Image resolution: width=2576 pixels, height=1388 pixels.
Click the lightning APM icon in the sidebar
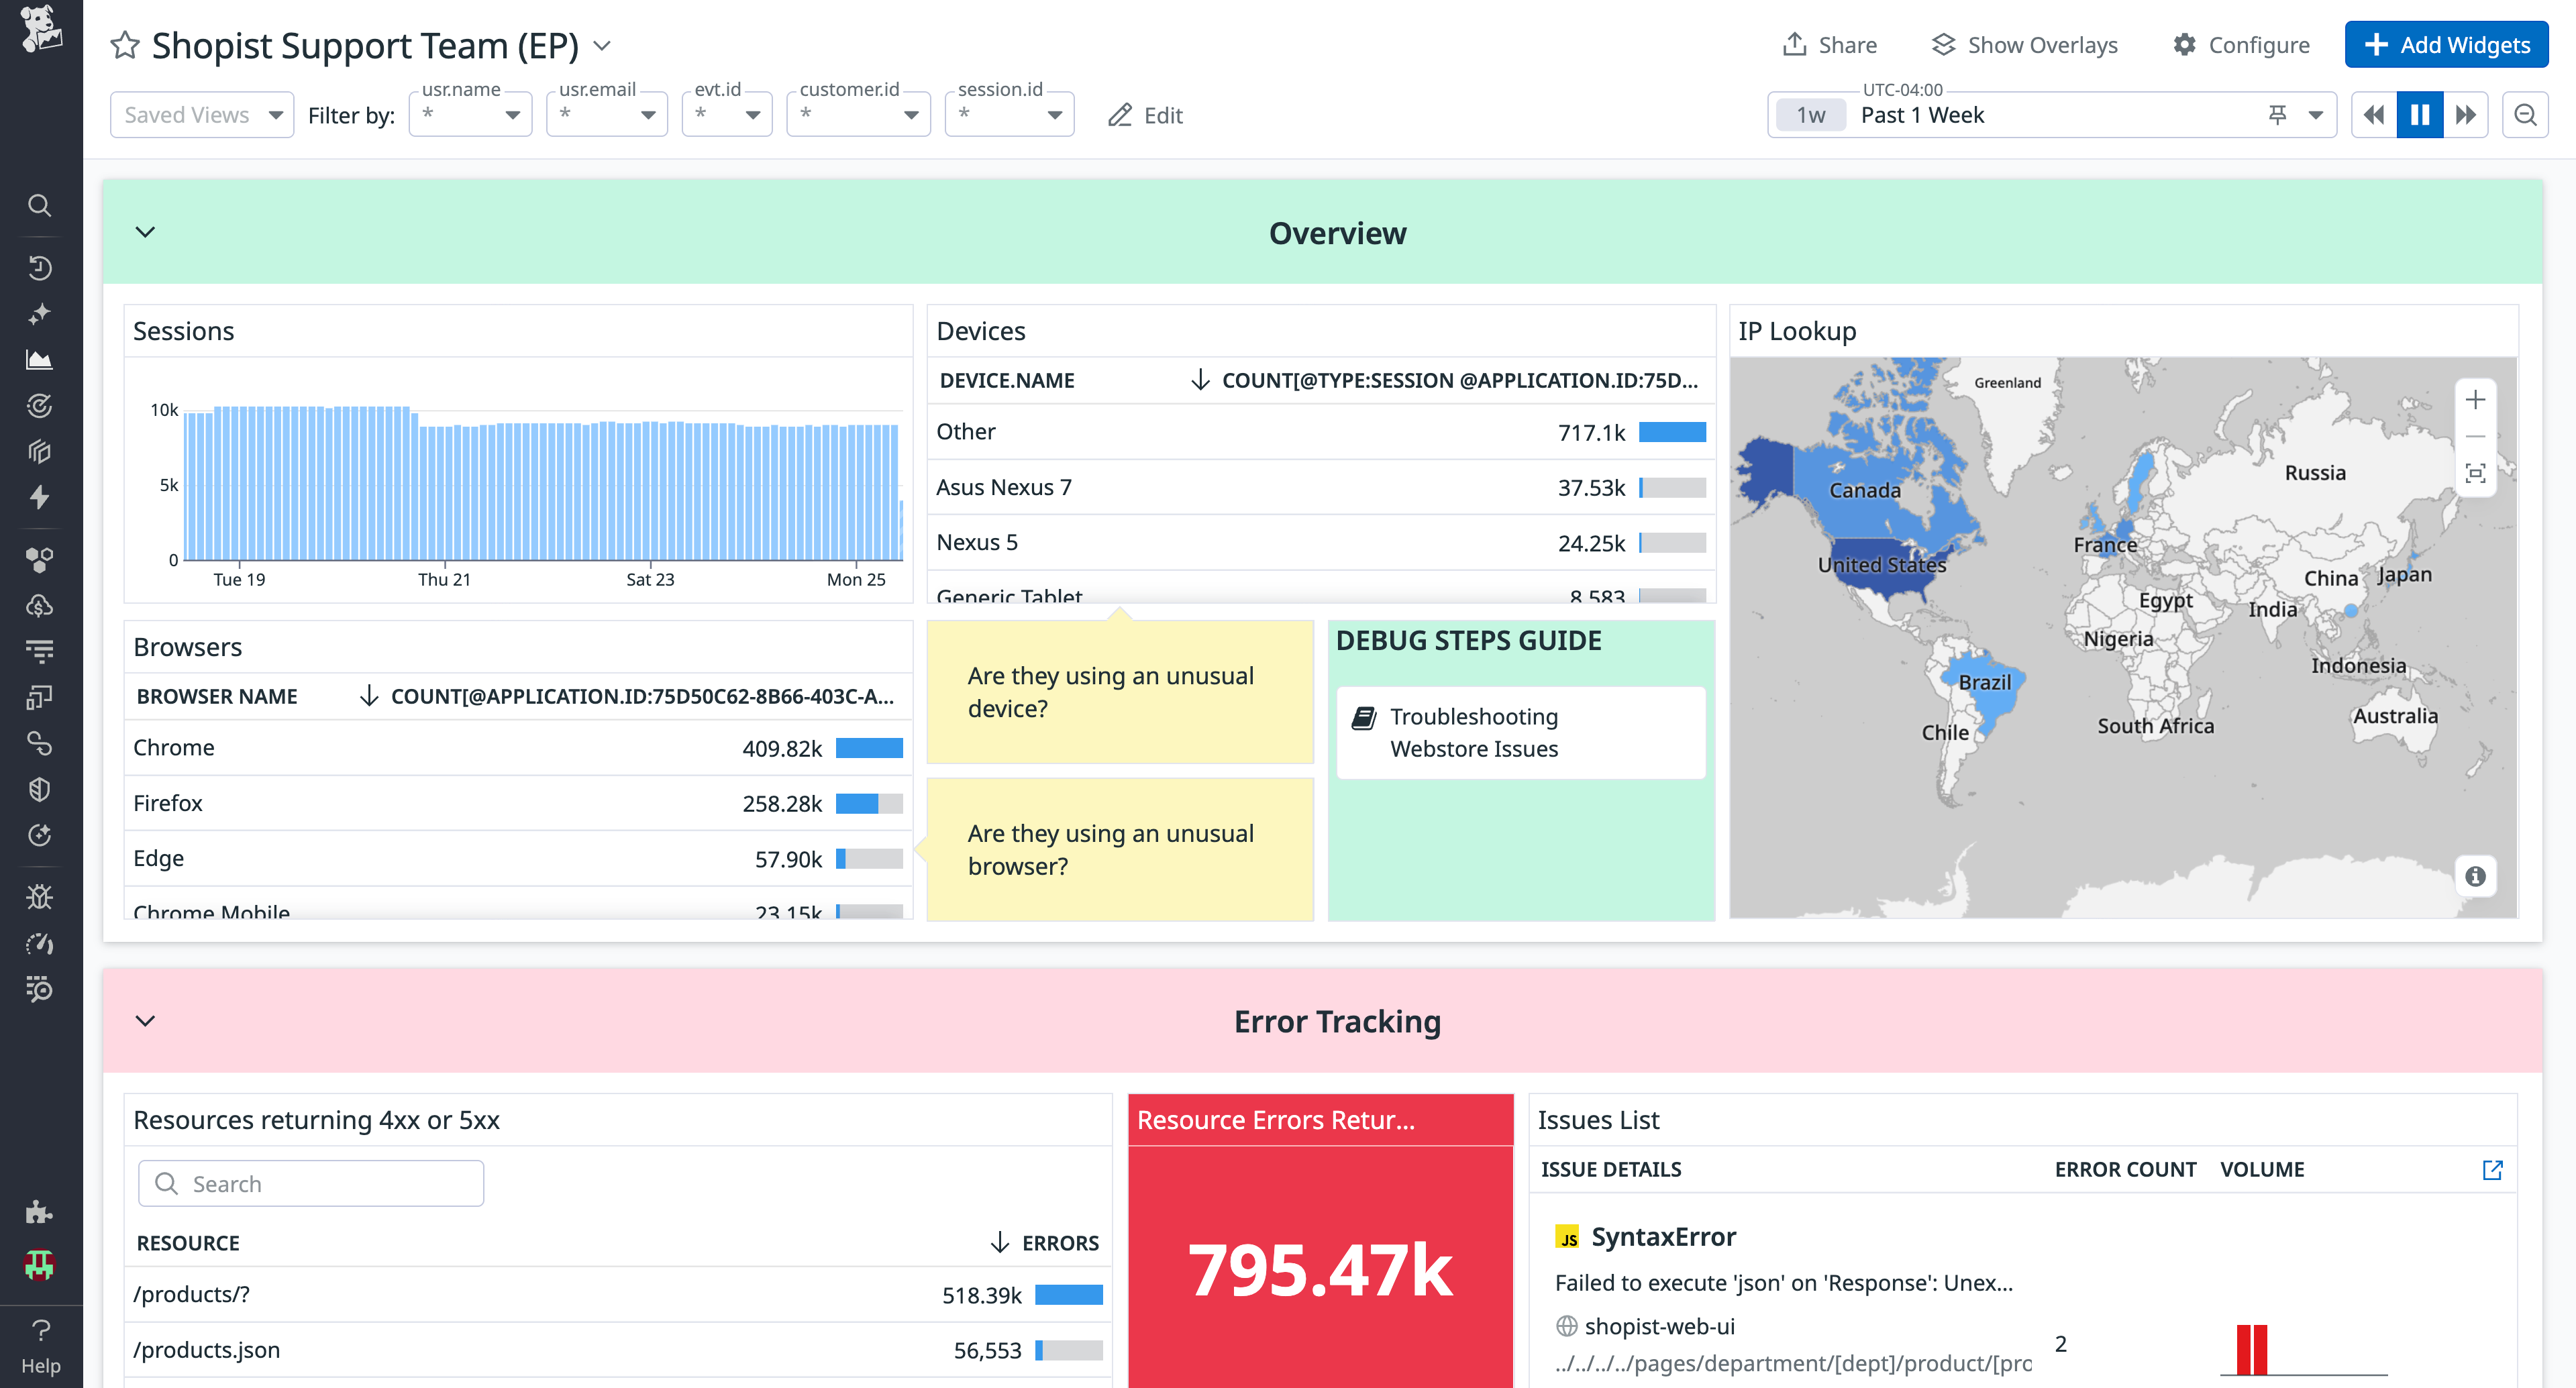[x=40, y=497]
